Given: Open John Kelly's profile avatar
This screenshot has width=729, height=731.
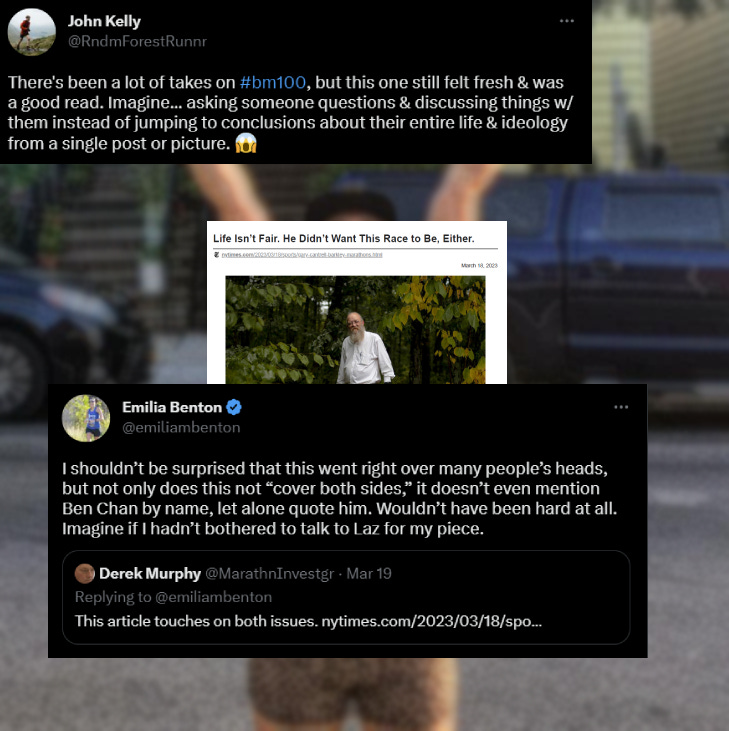Looking at the screenshot, I should tap(32, 32).
